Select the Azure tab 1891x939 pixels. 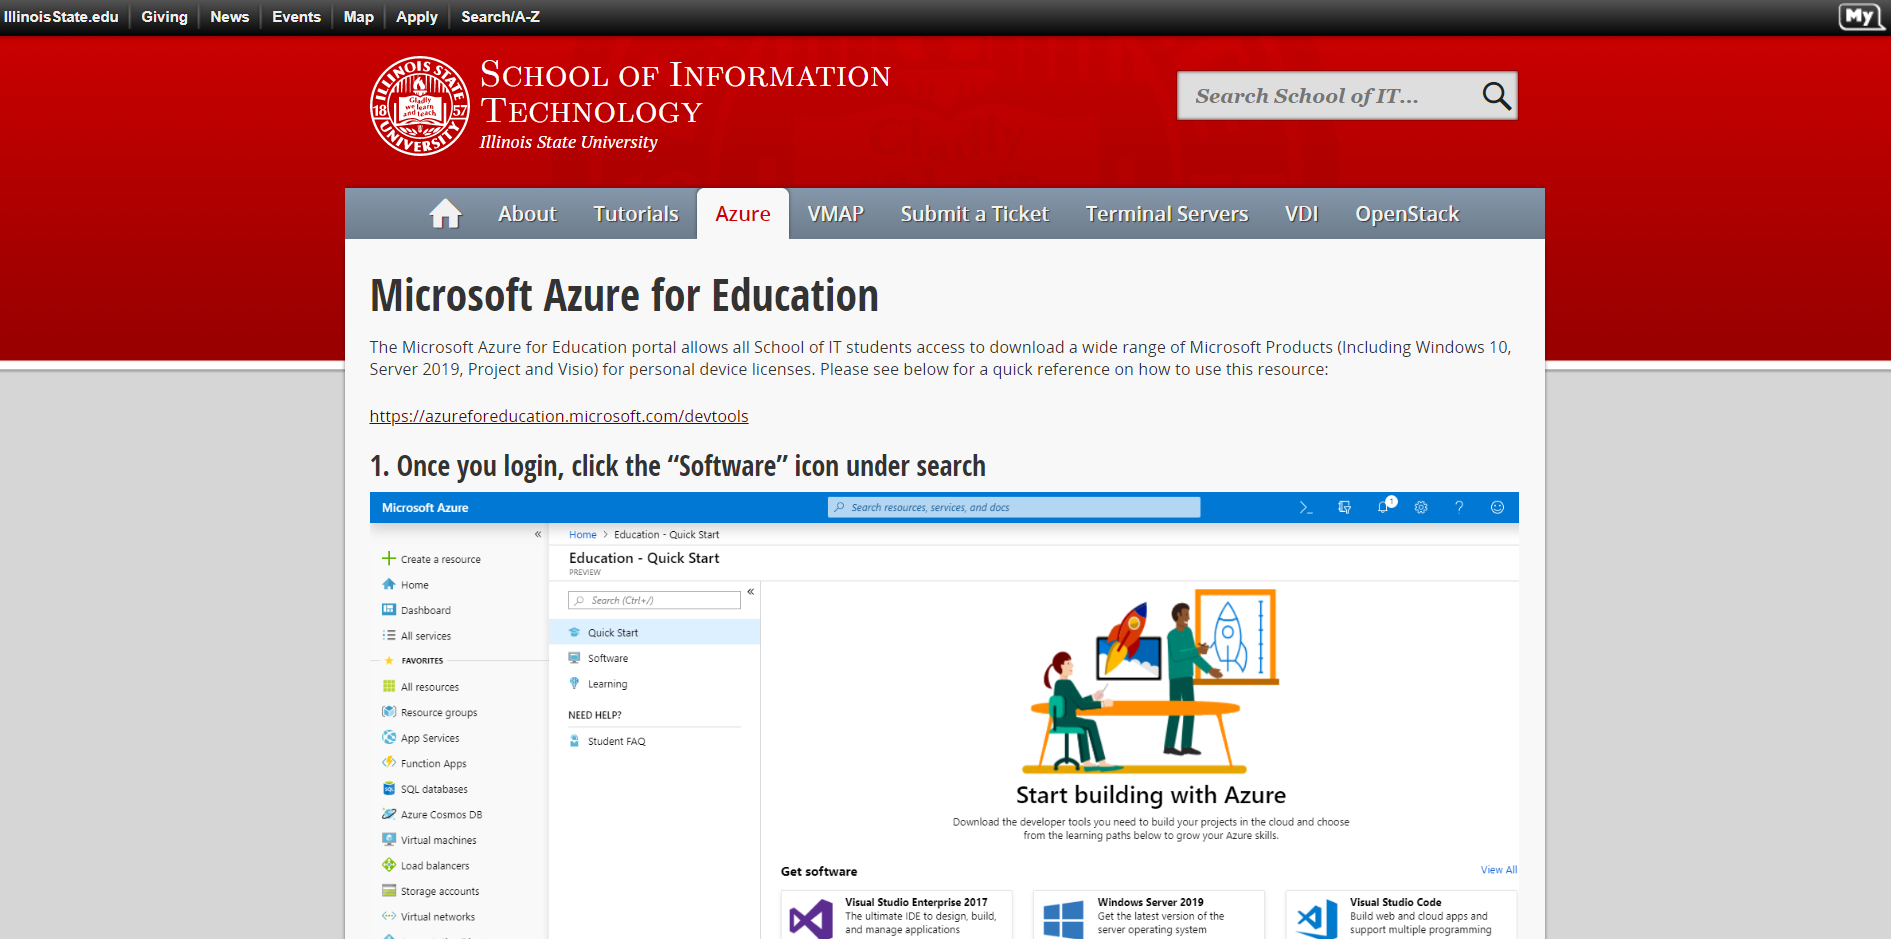pyautogui.click(x=743, y=214)
